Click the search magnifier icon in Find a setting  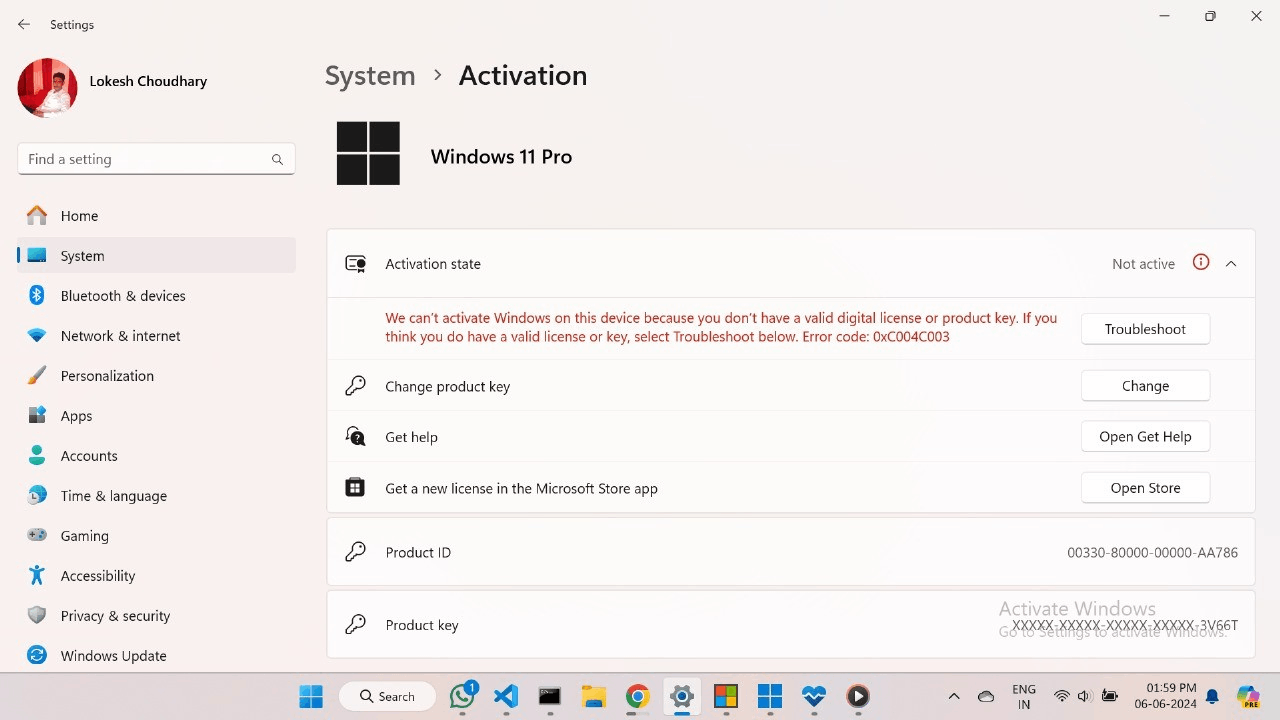[277, 159]
